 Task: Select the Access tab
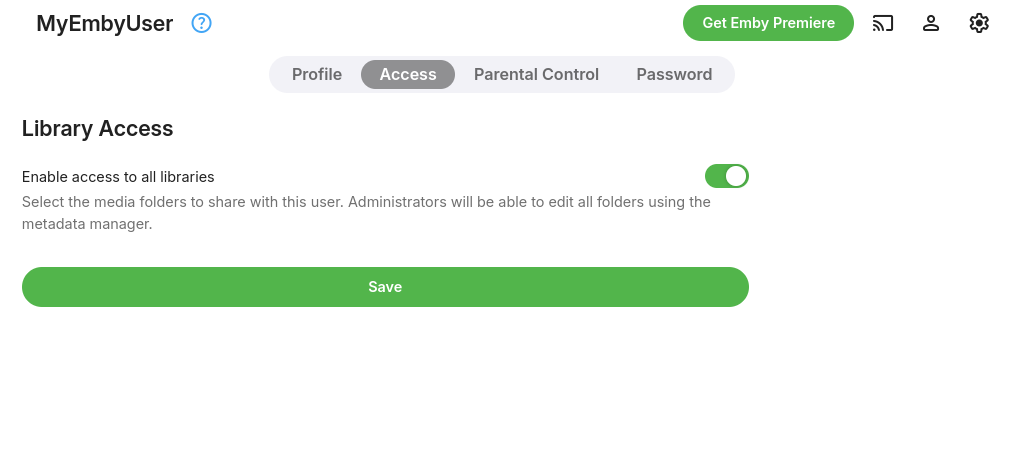pyautogui.click(x=408, y=75)
